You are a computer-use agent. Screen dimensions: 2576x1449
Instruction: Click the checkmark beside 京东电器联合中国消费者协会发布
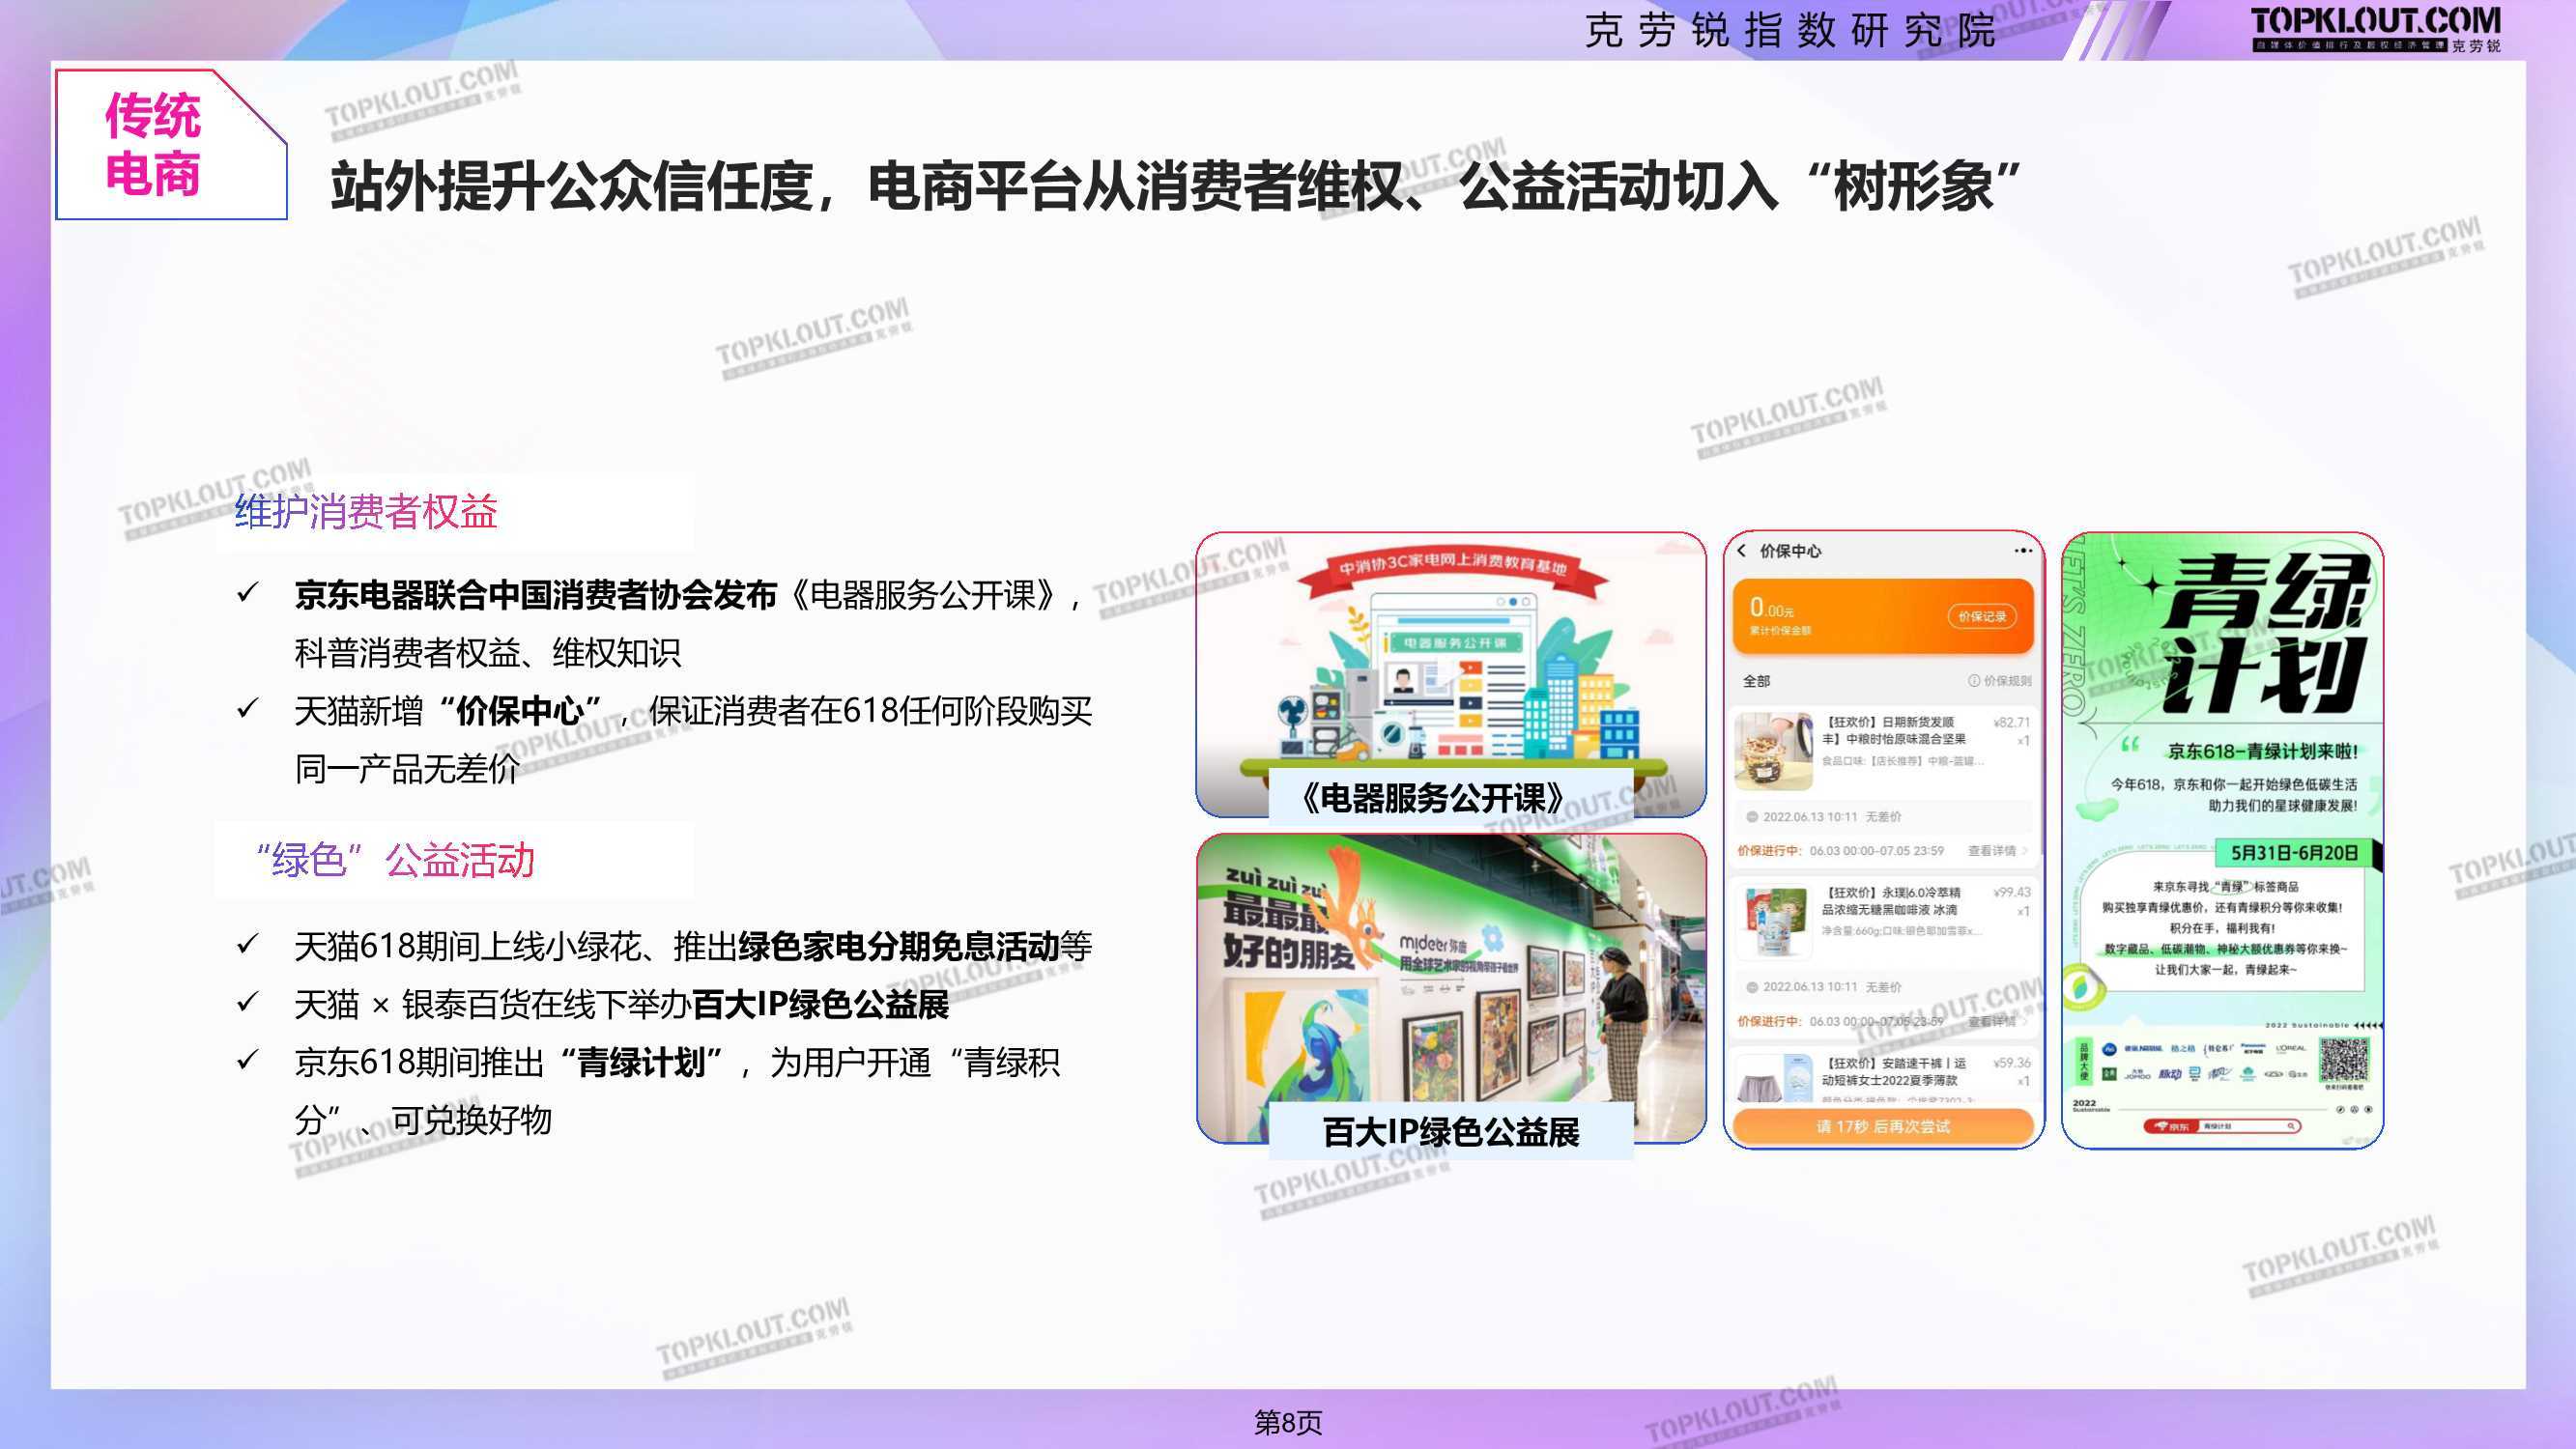(247, 593)
